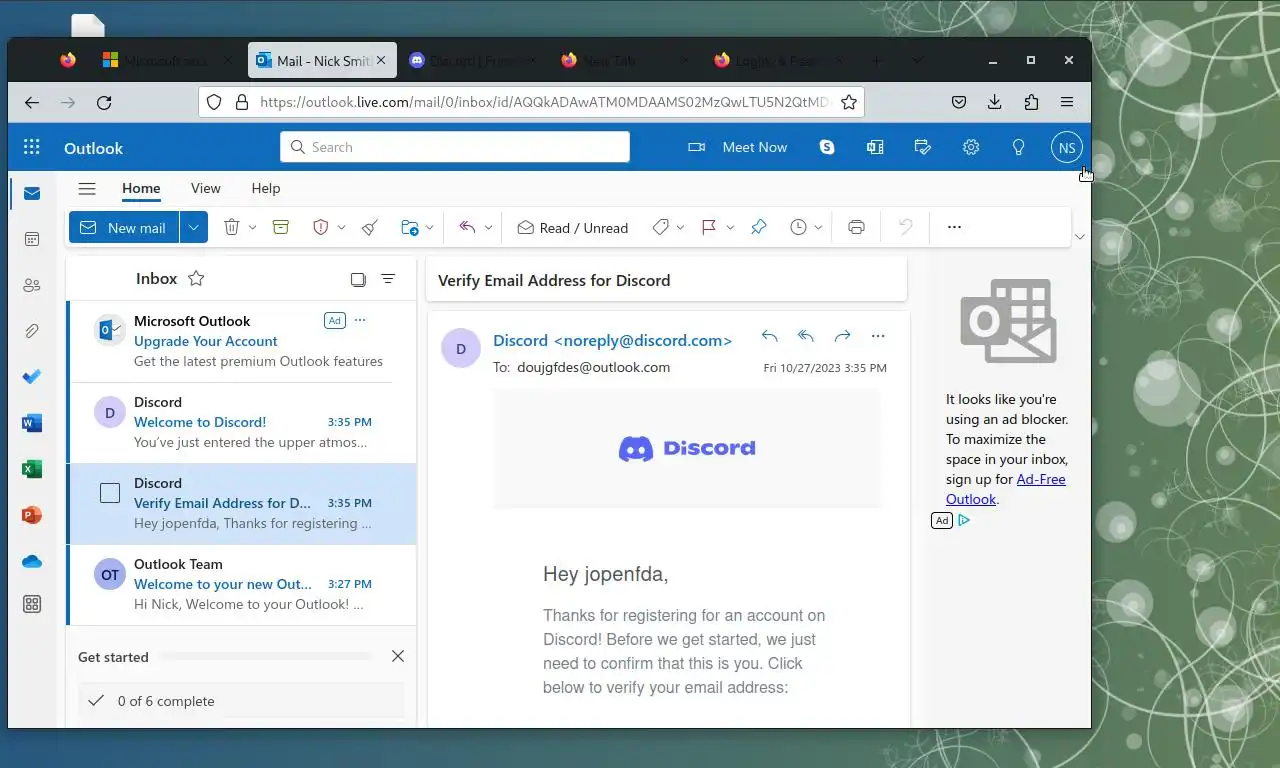Click sender Discord <noreply@discord.com>
This screenshot has height=768, width=1280.
[612, 341]
